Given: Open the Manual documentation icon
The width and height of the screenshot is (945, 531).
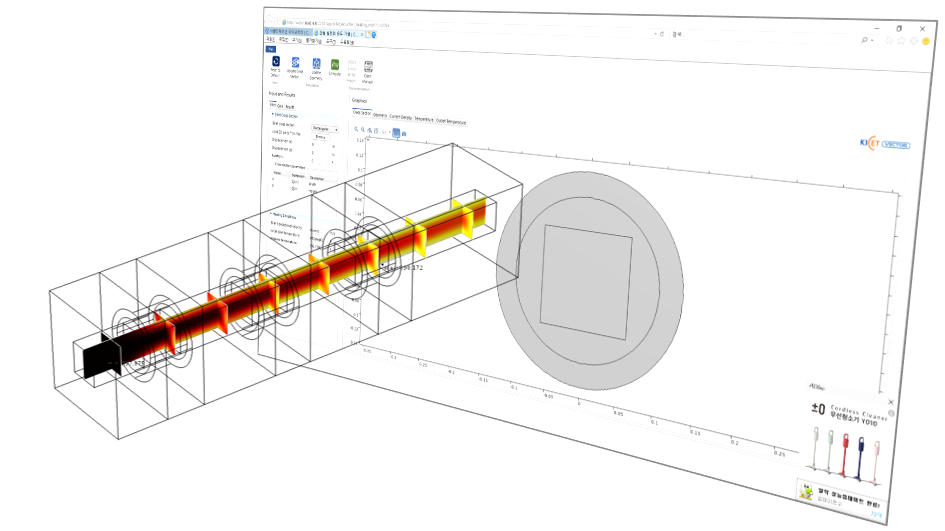Looking at the screenshot, I should point(368,68).
